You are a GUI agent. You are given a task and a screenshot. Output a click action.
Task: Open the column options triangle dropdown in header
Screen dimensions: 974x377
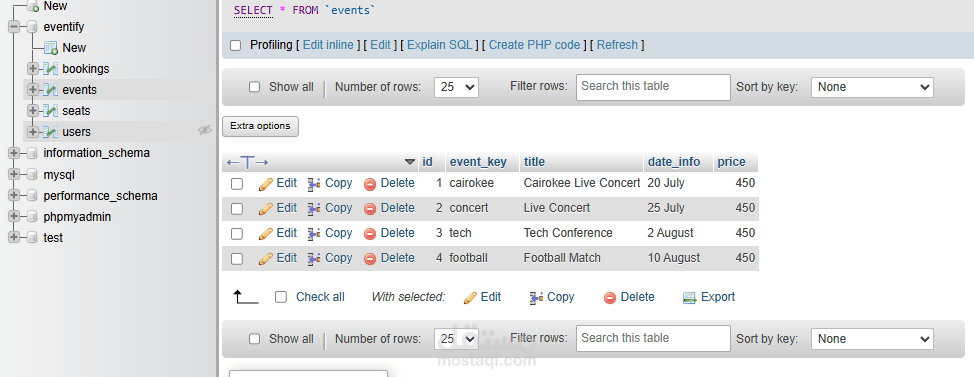[x=409, y=162]
